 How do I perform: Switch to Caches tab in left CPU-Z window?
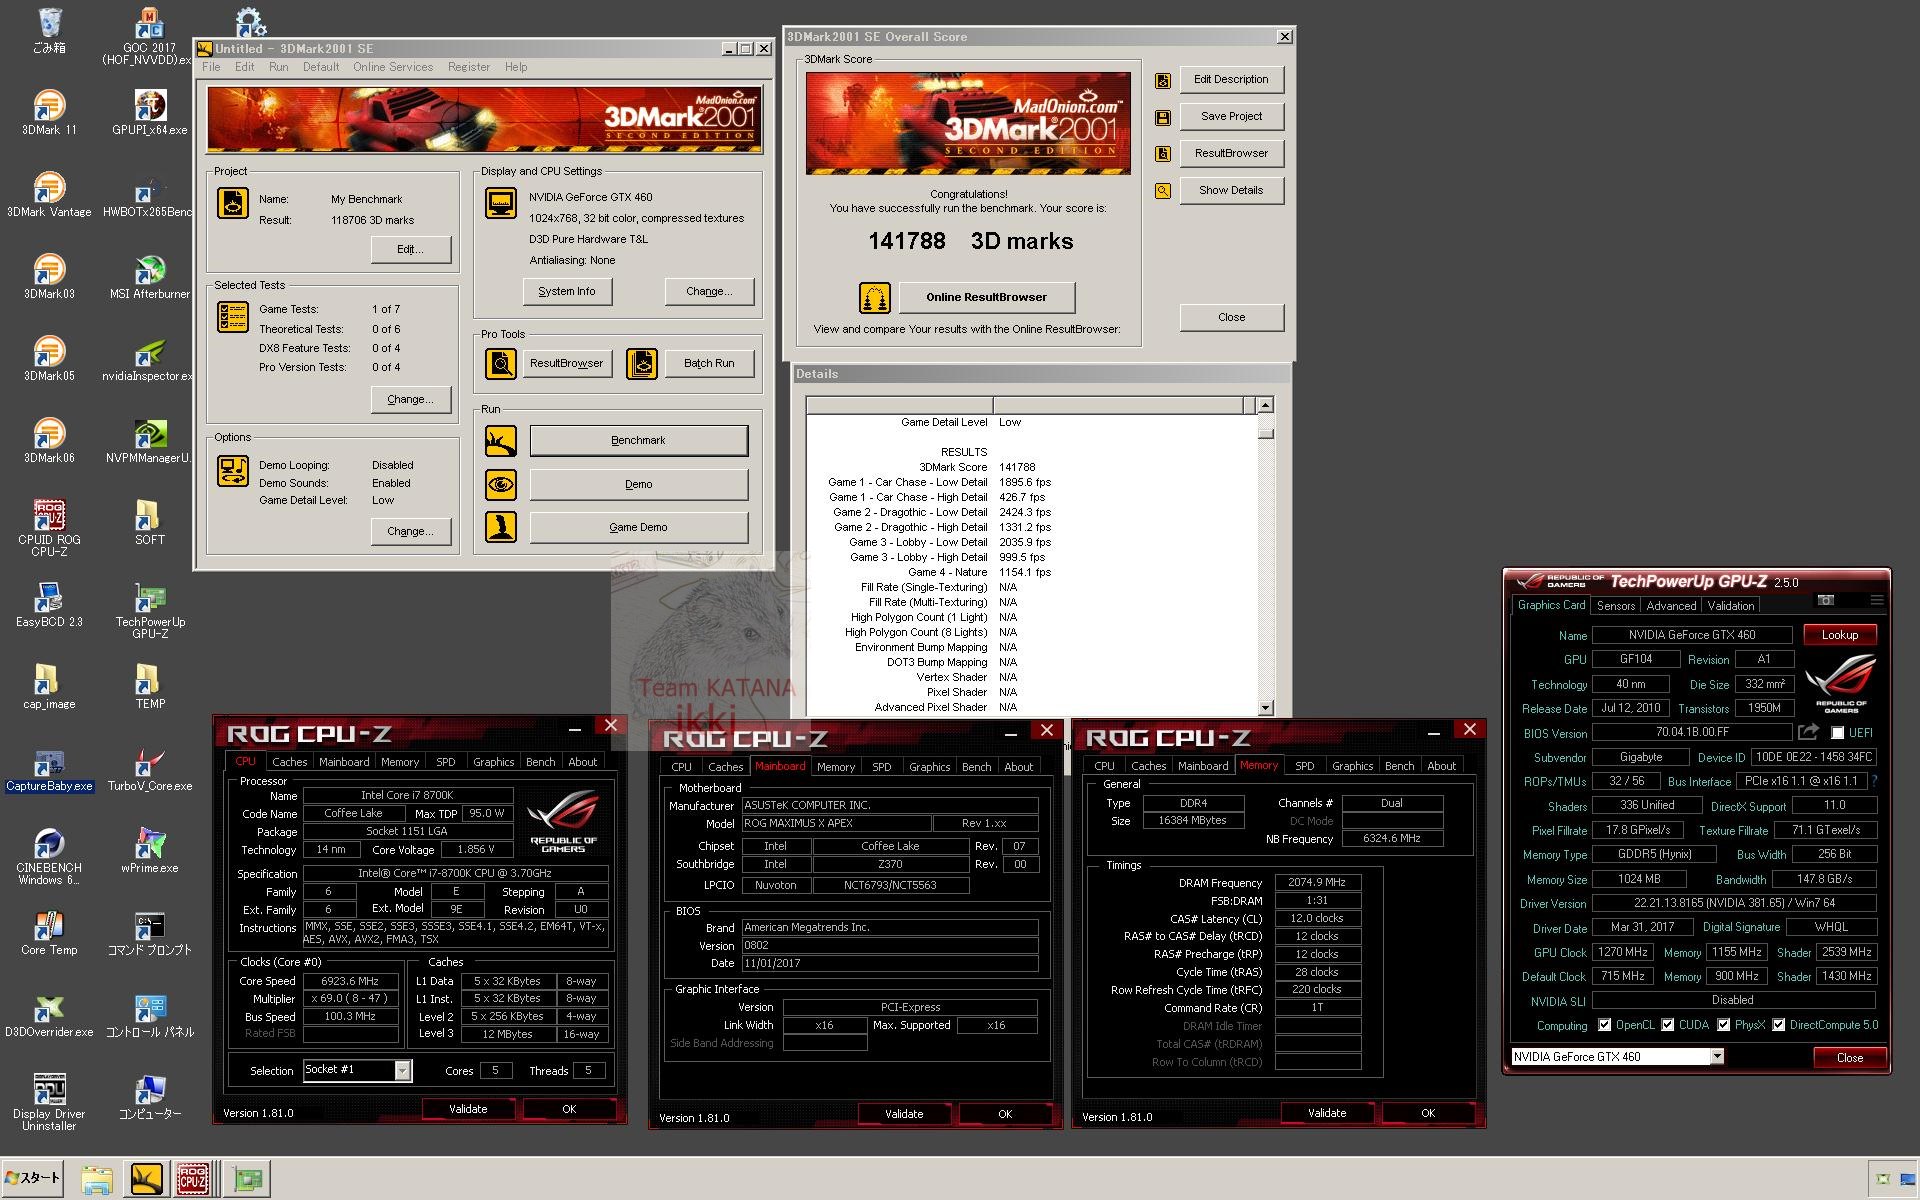coord(289,762)
